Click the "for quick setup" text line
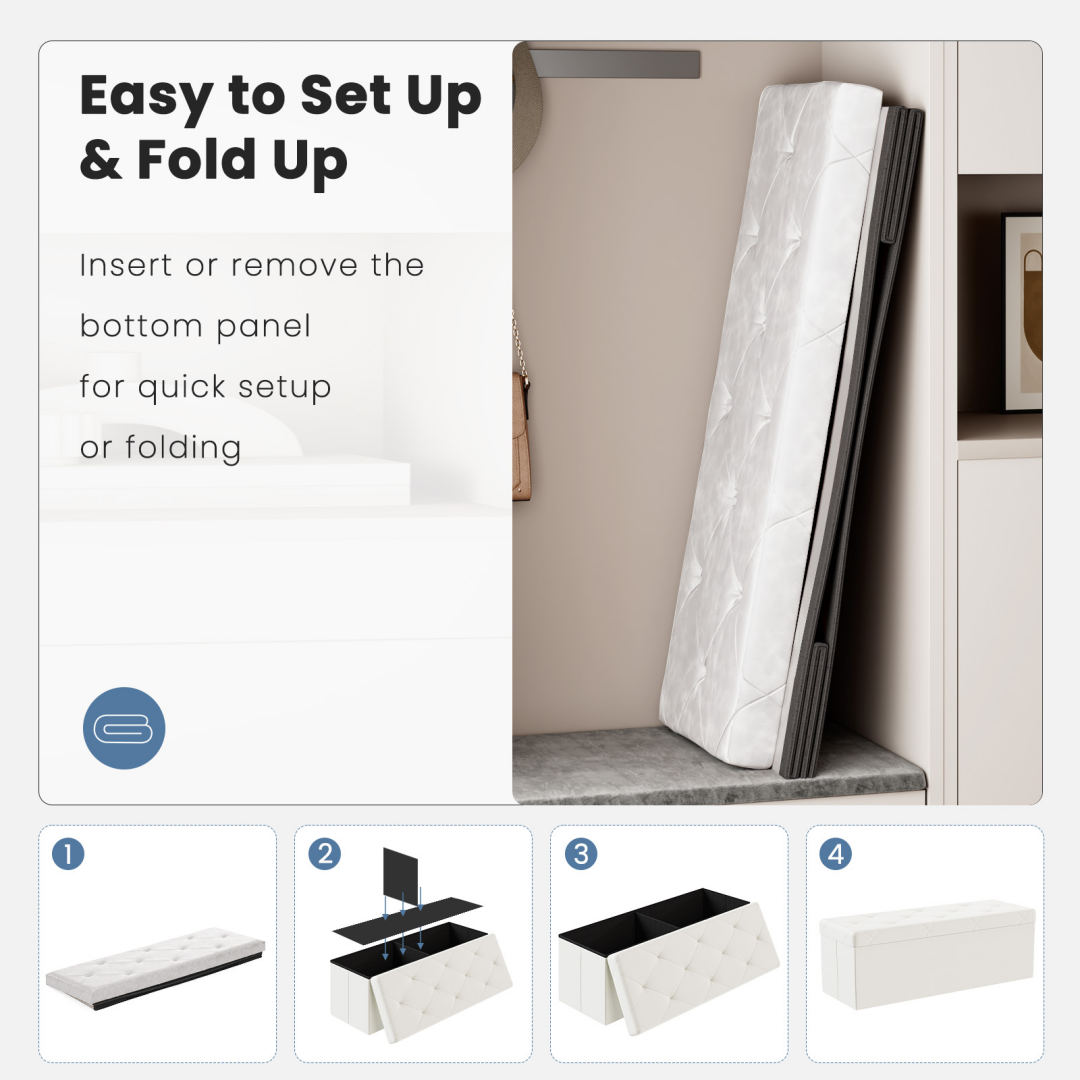Viewport: 1080px width, 1080px height. coord(205,386)
